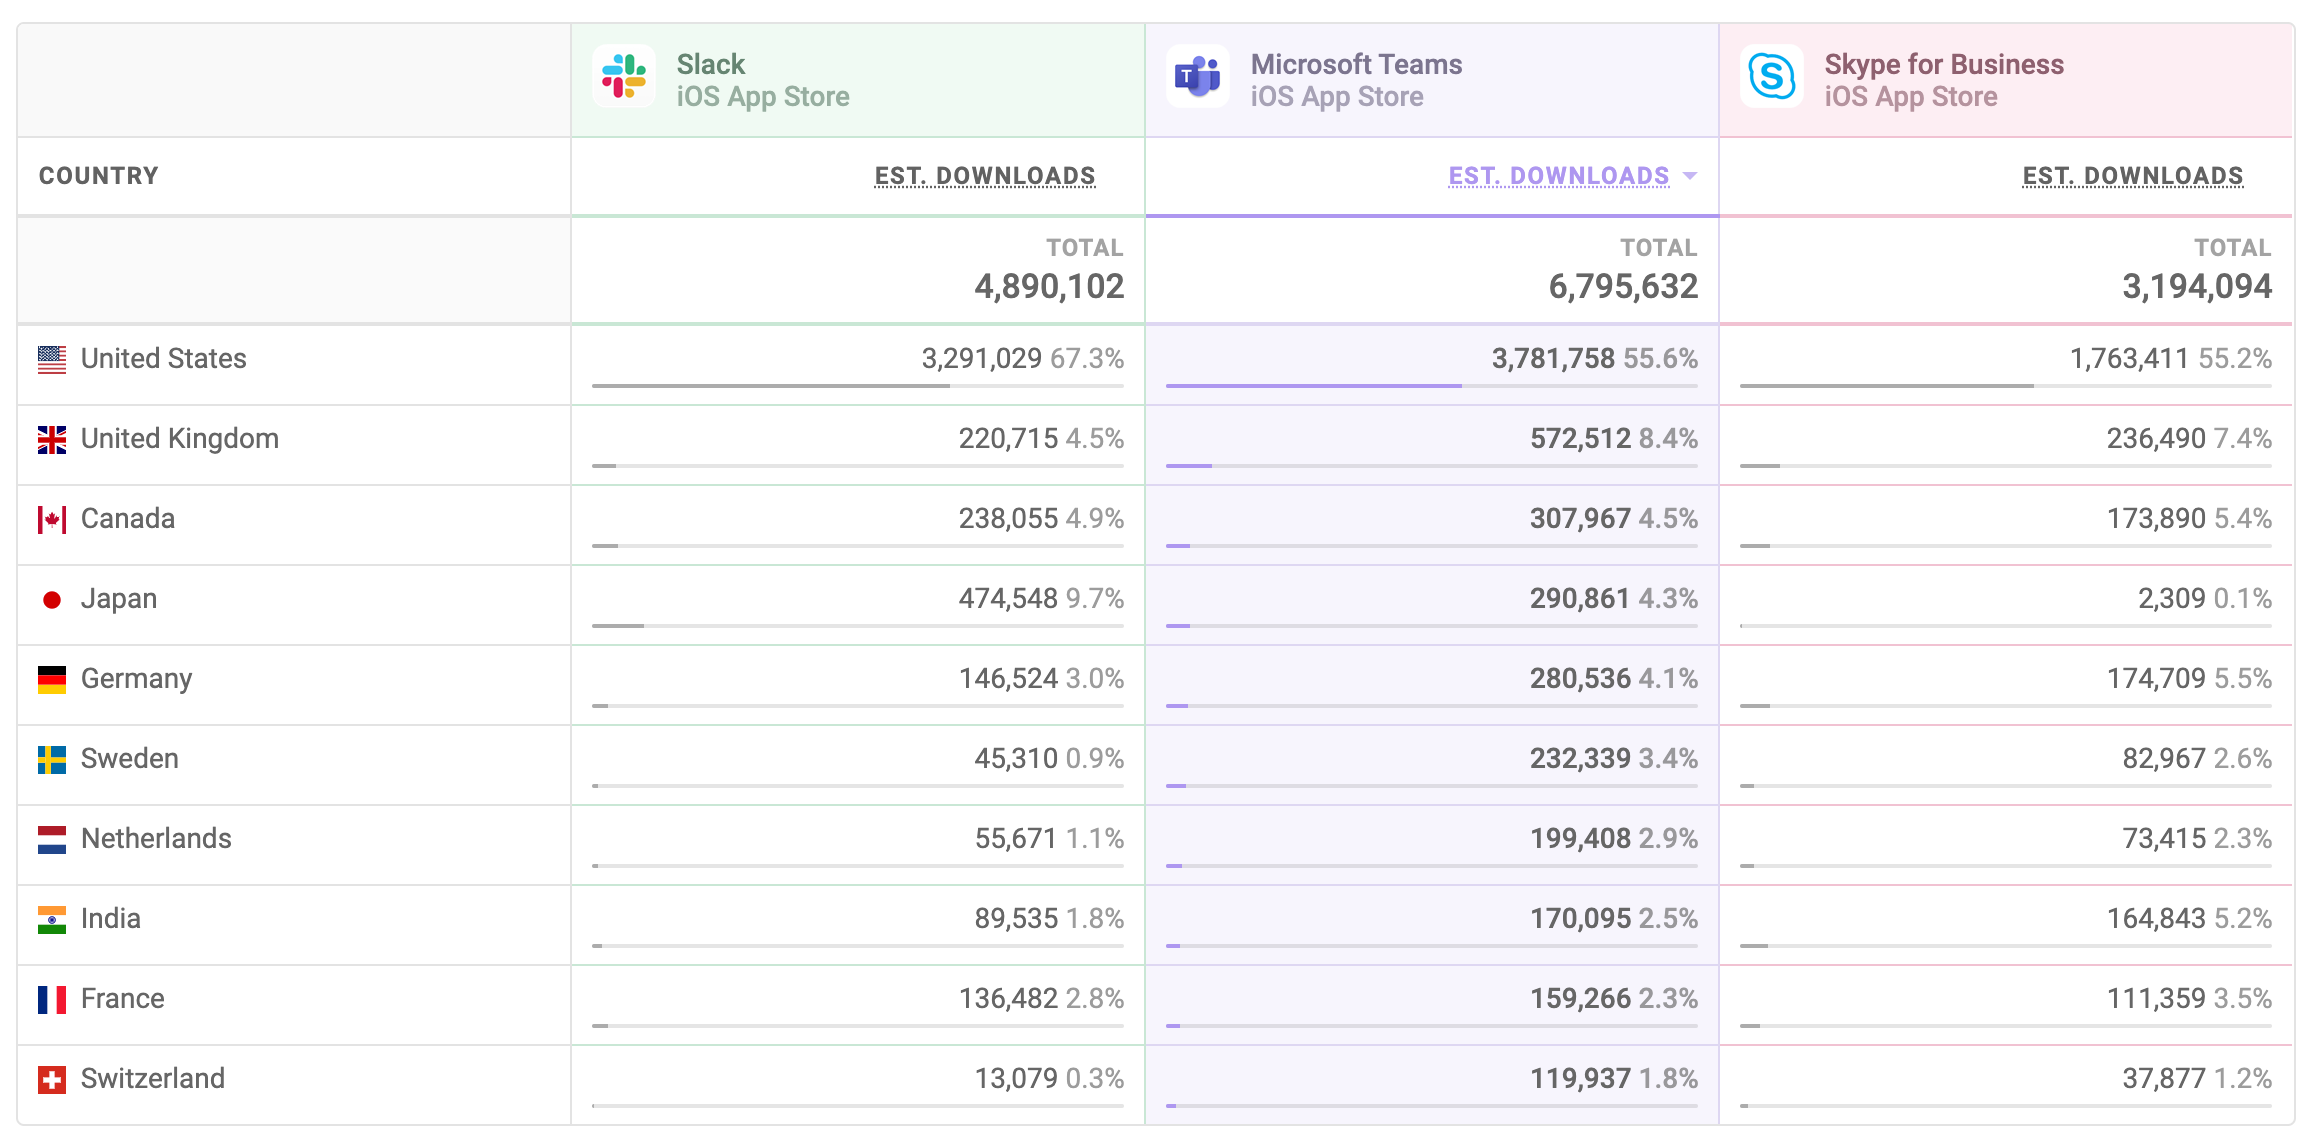
Task: Click Skype India downloads 164,843
Action: [2156, 918]
